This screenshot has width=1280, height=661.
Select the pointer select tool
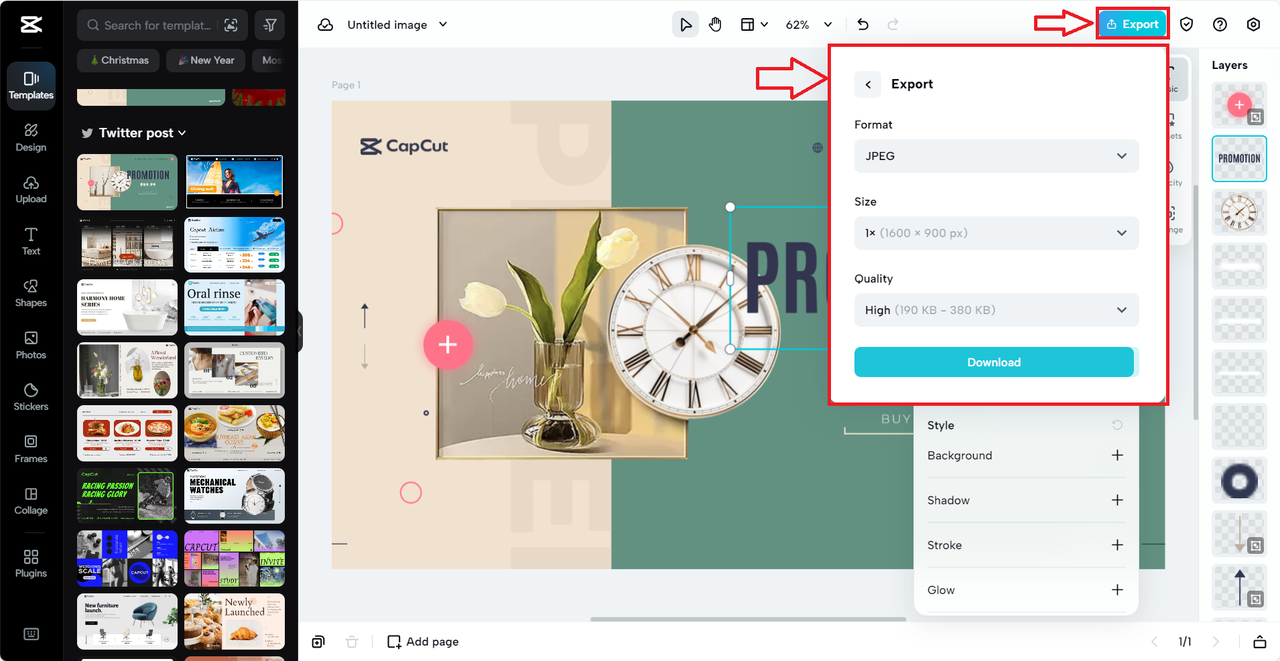click(685, 25)
